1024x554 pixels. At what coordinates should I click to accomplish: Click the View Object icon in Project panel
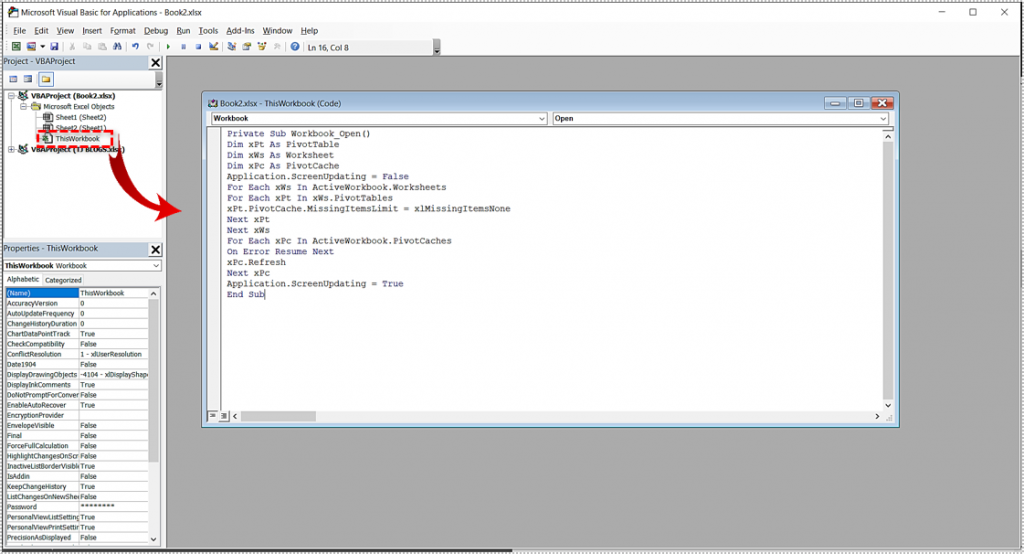[28, 79]
